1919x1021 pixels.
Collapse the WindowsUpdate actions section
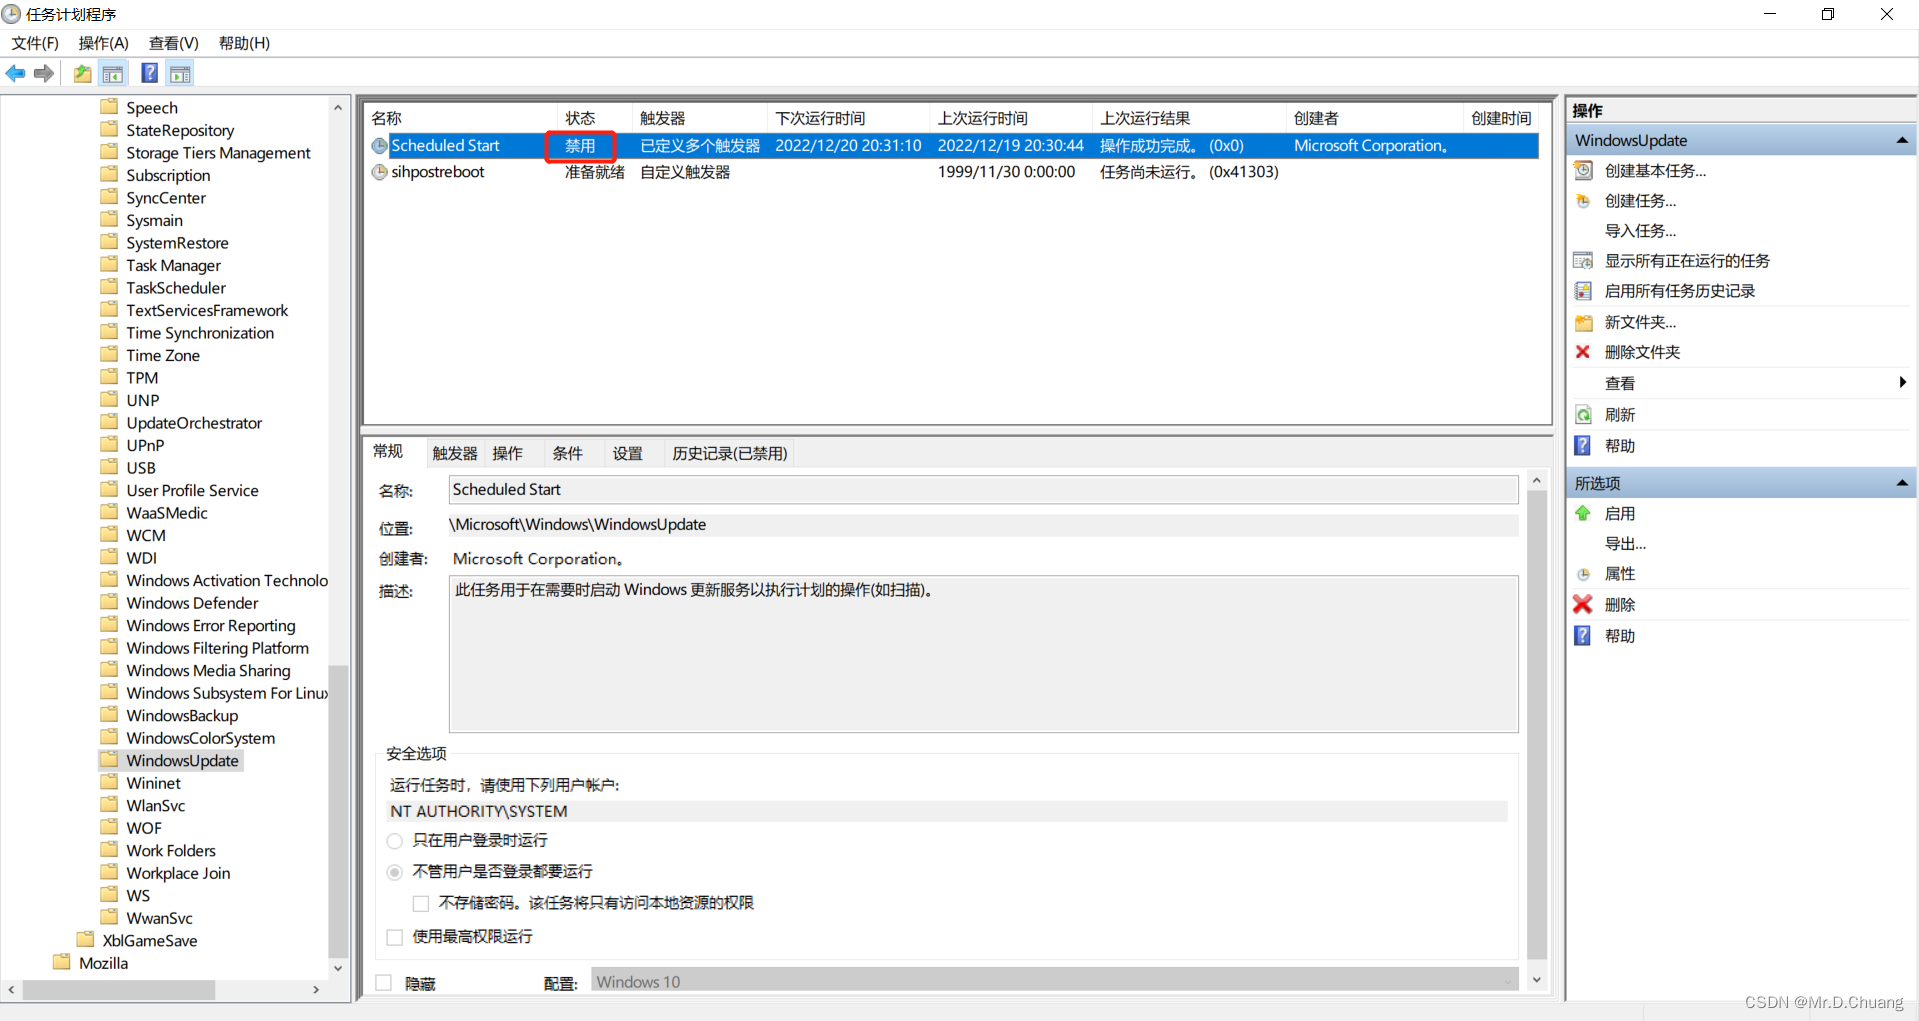click(x=1902, y=141)
